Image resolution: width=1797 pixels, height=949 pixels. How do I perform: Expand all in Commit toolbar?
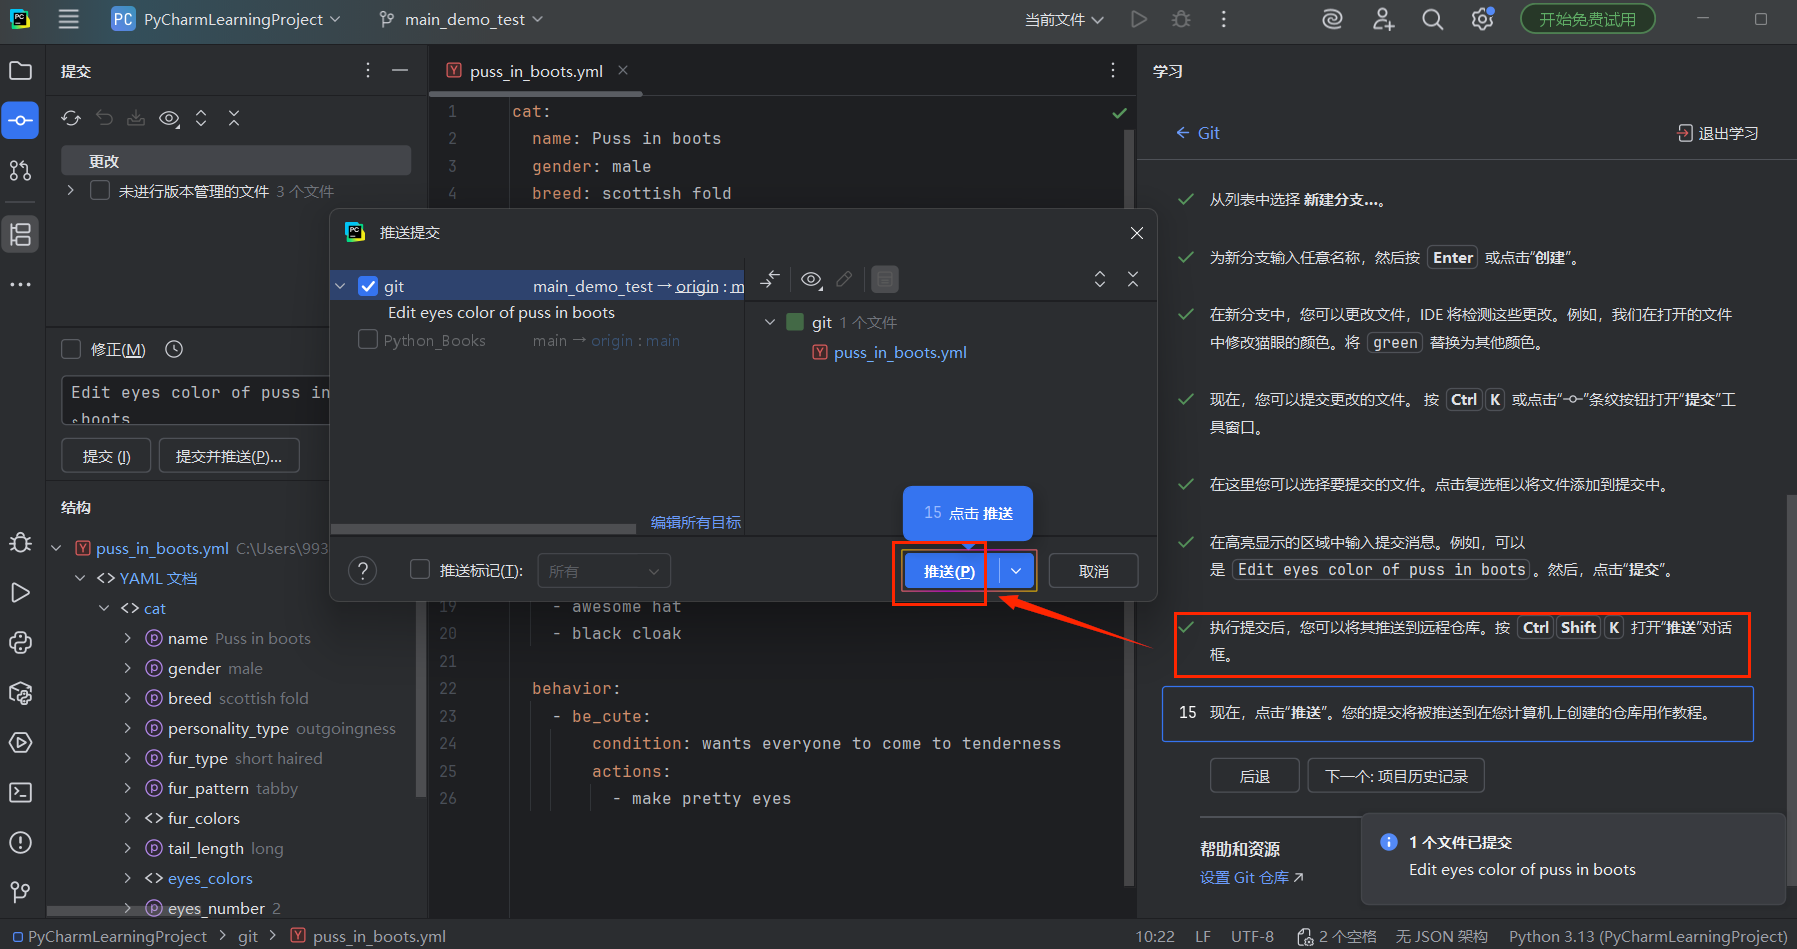[x=201, y=118]
